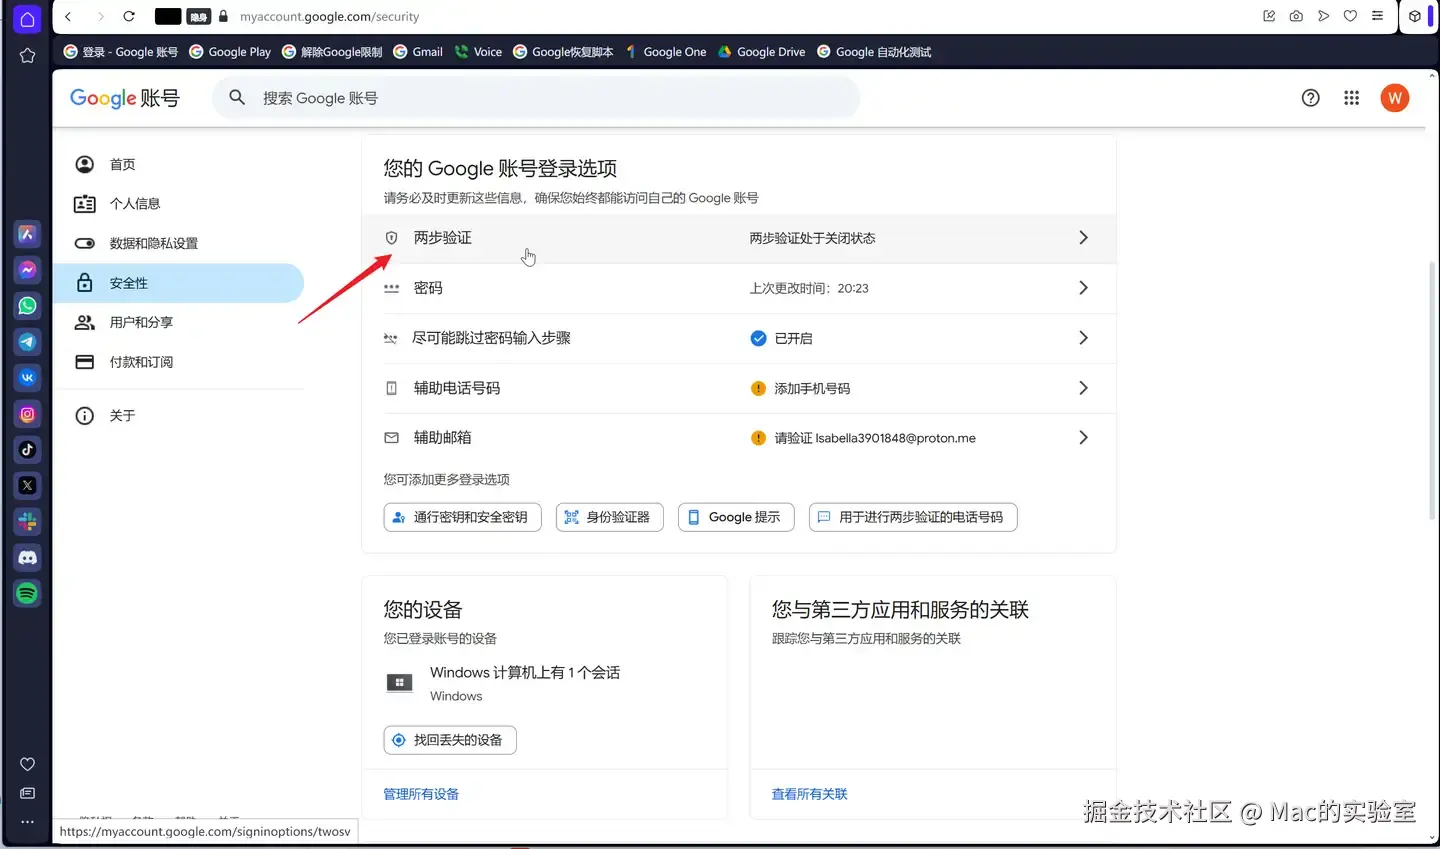Viewport: 1440px width, 849px height.
Task: Click the 找回丢失的设备 button
Action: pyautogui.click(x=450, y=740)
